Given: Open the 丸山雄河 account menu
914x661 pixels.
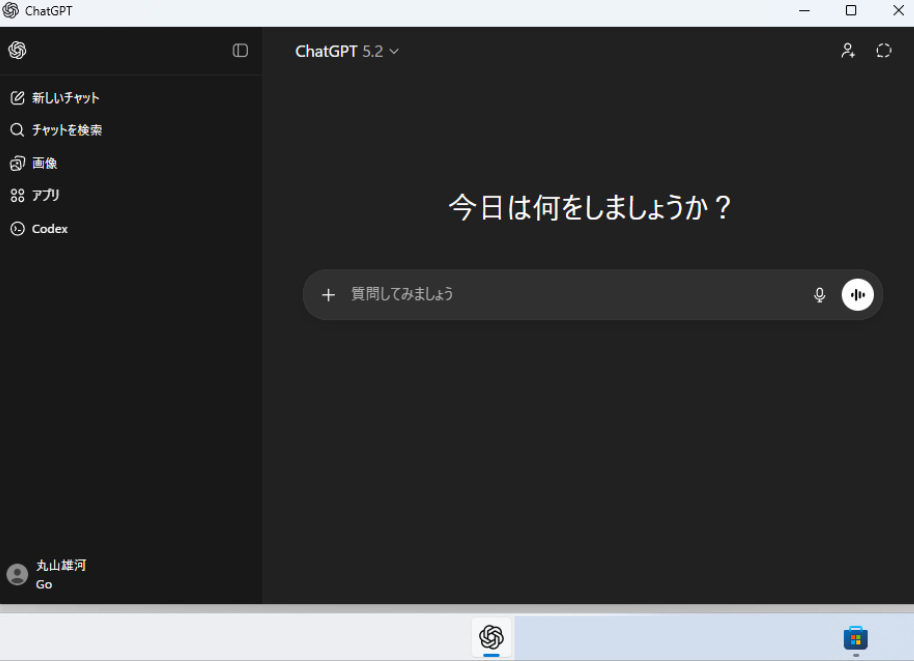Looking at the screenshot, I should tap(47, 575).
